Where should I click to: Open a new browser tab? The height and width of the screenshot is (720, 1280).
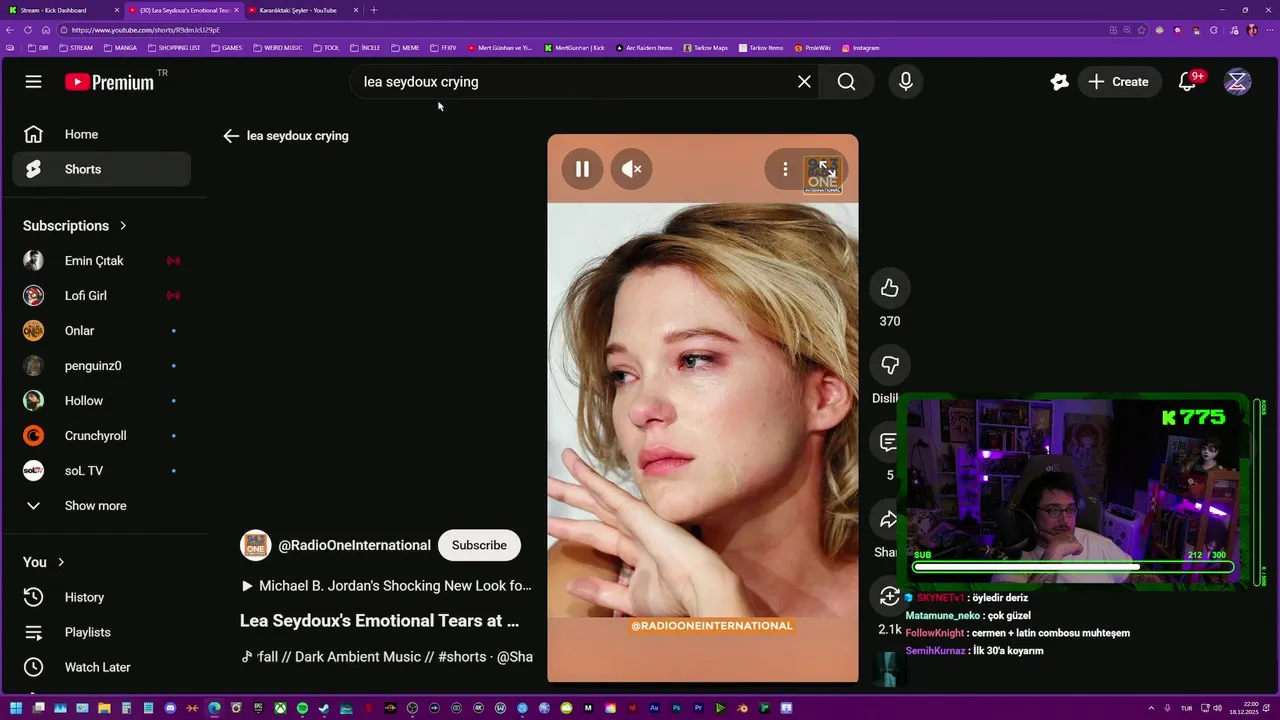374,10
